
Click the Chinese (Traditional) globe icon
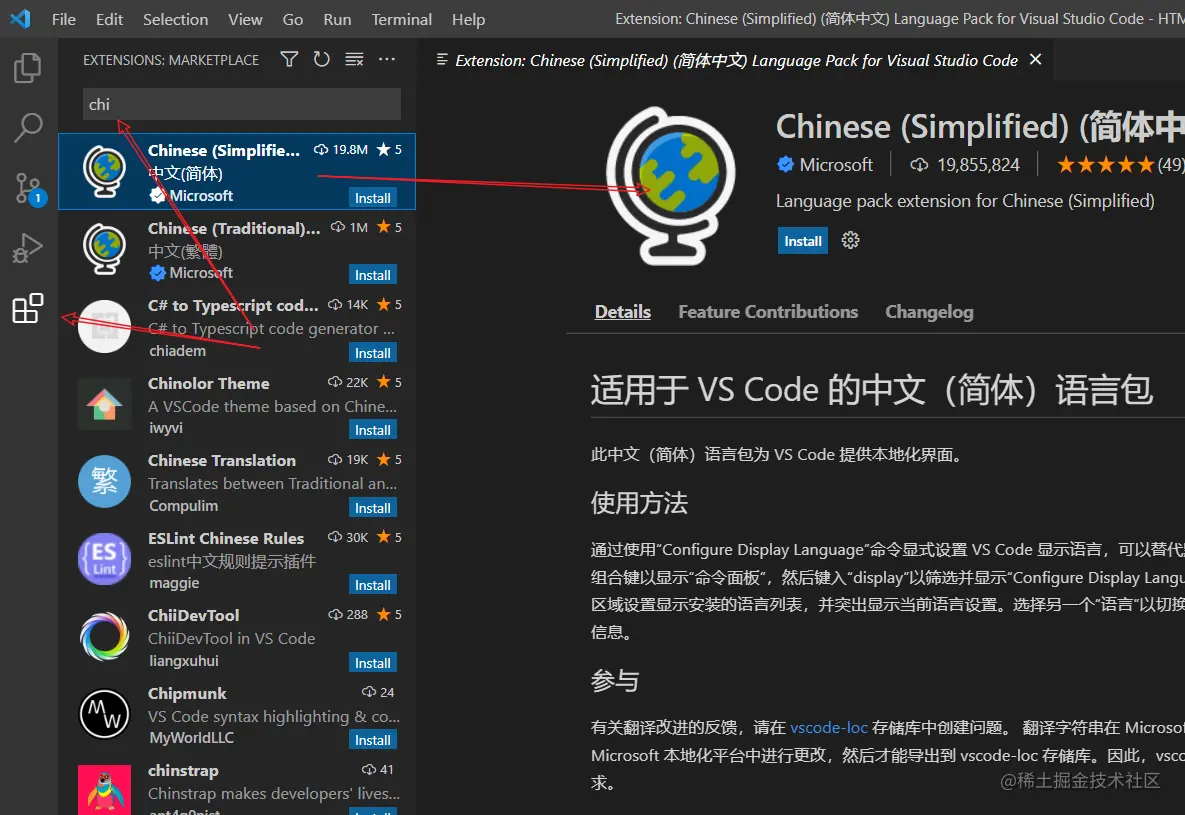[x=104, y=249]
